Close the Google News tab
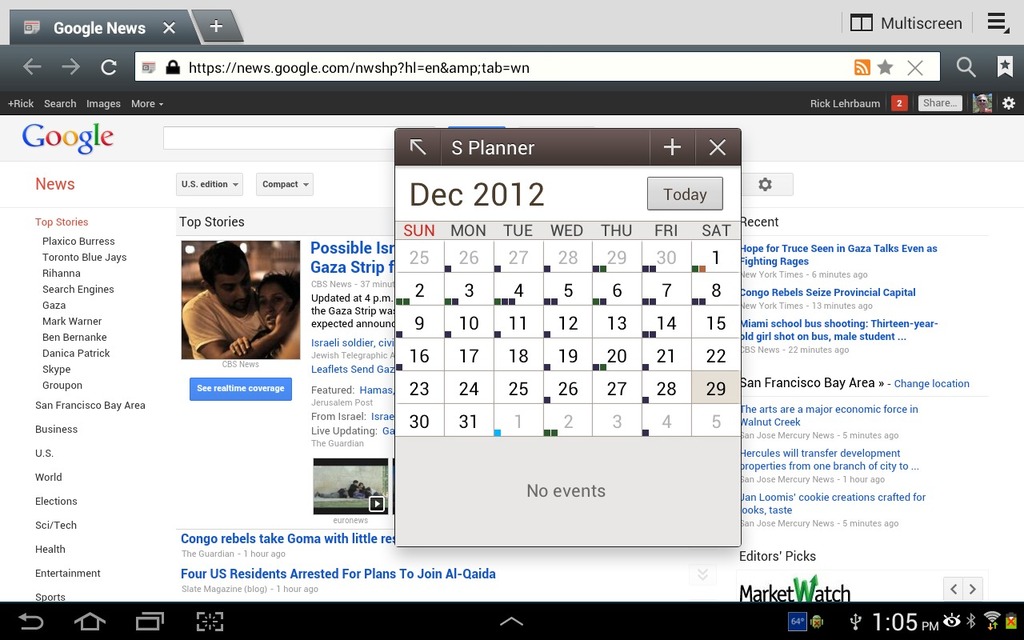Image resolution: width=1024 pixels, height=640 pixels. click(x=169, y=27)
